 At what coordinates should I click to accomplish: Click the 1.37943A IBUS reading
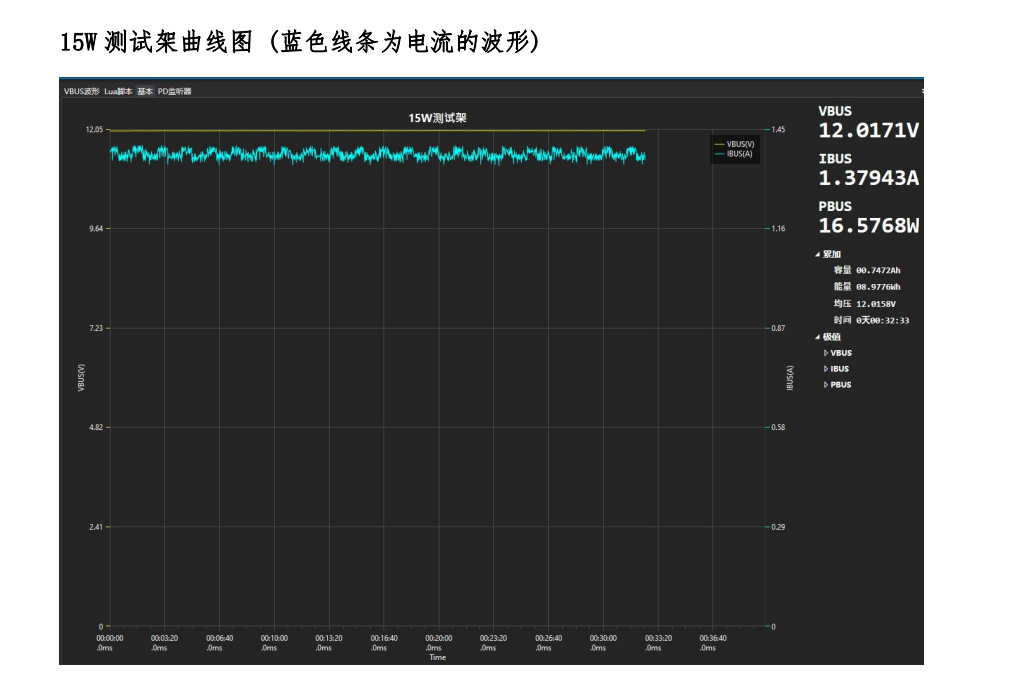point(868,178)
